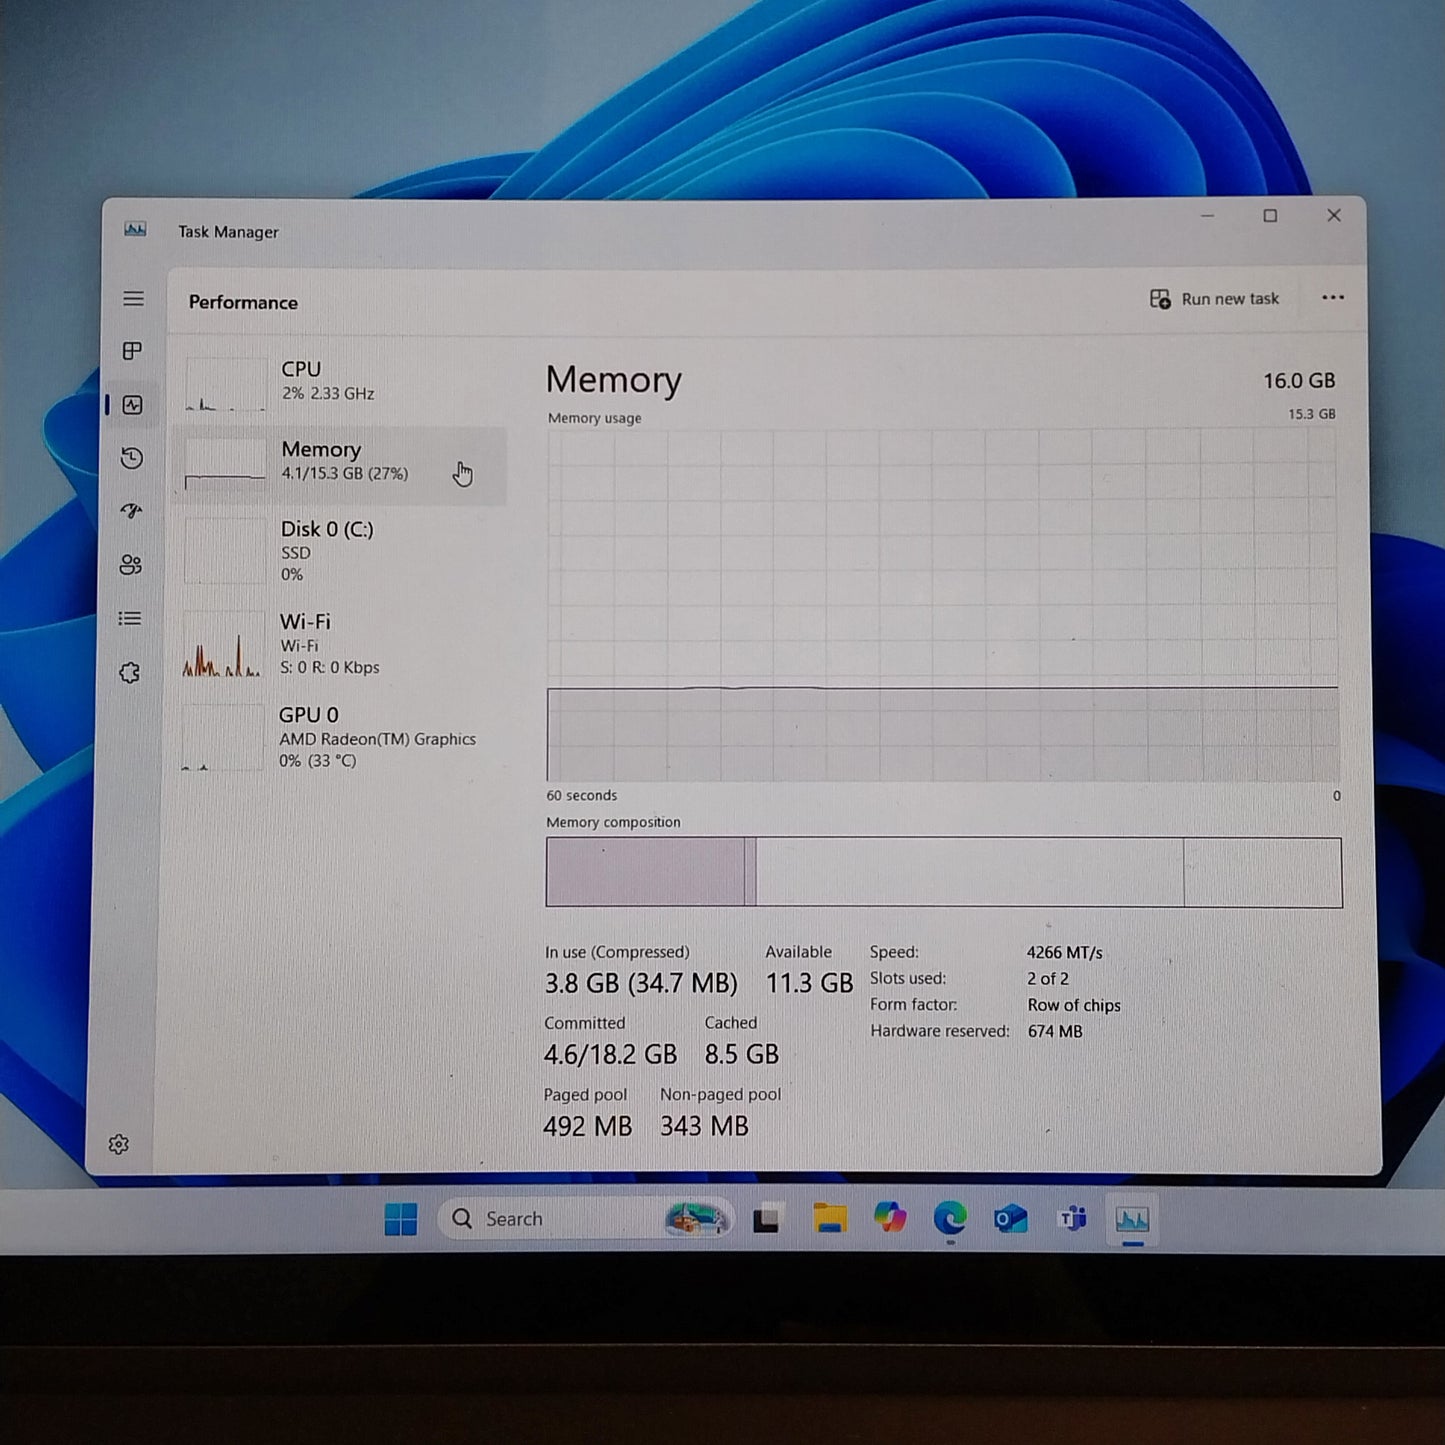Open Task View from the taskbar
The width and height of the screenshot is (1445, 1445).
[766, 1220]
